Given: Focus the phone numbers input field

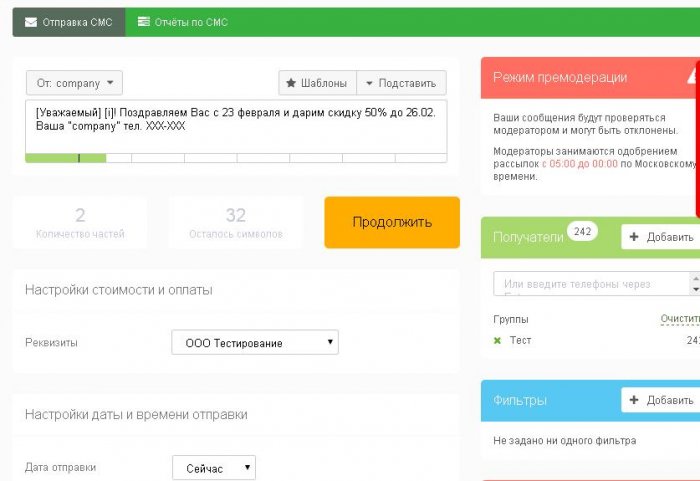Looking at the screenshot, I should [x=590, y=284].
